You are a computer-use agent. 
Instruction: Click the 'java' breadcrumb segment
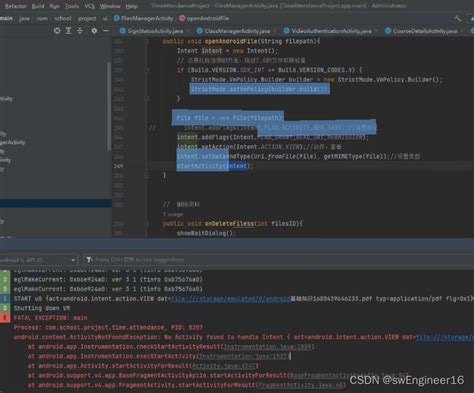click(x=24, y=18)
